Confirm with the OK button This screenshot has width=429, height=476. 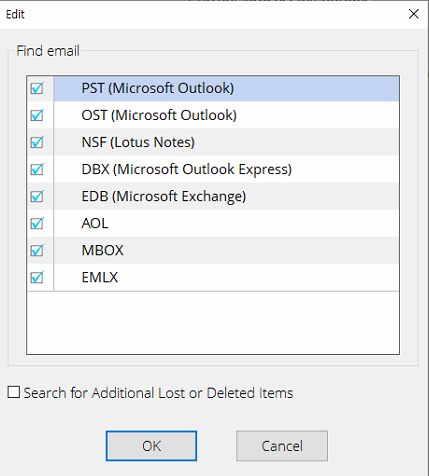tap(151, 446)
